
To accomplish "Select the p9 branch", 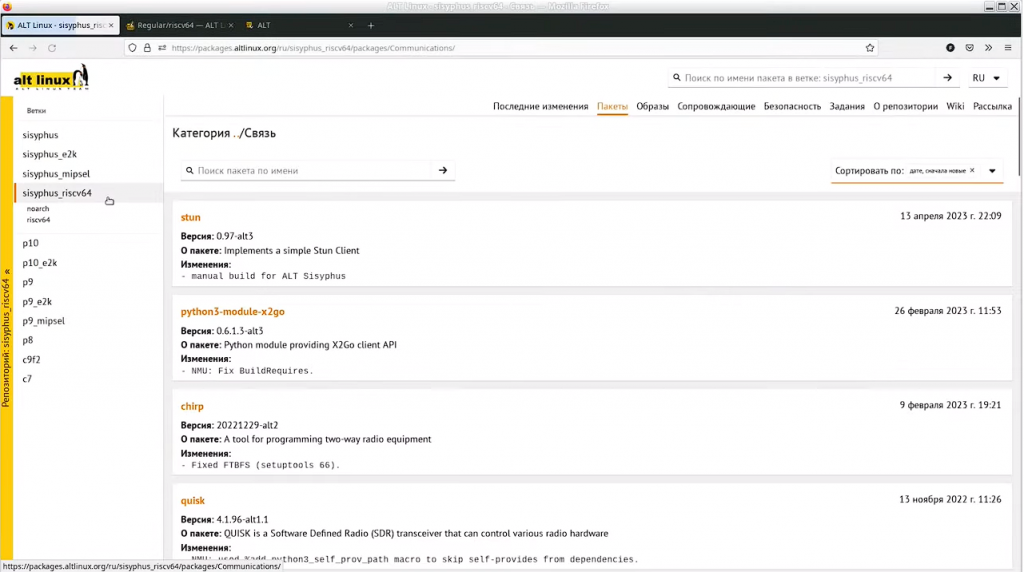I will [x=27, y=282].
